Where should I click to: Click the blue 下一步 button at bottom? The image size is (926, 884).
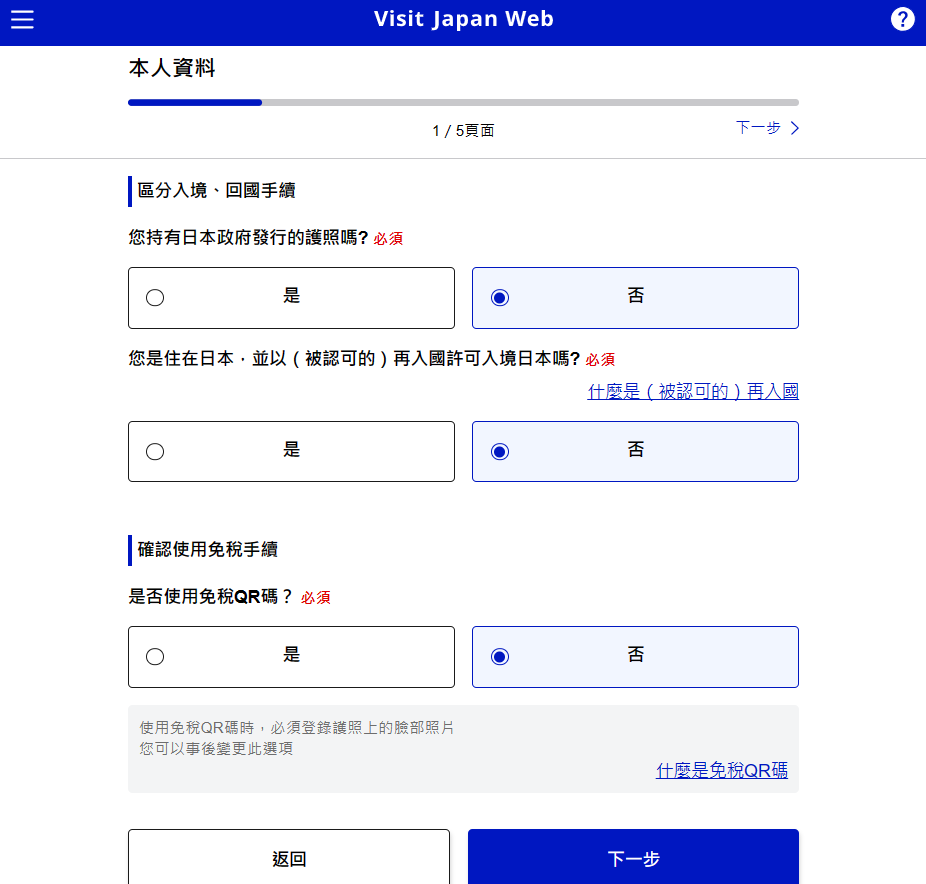point(633,857)
